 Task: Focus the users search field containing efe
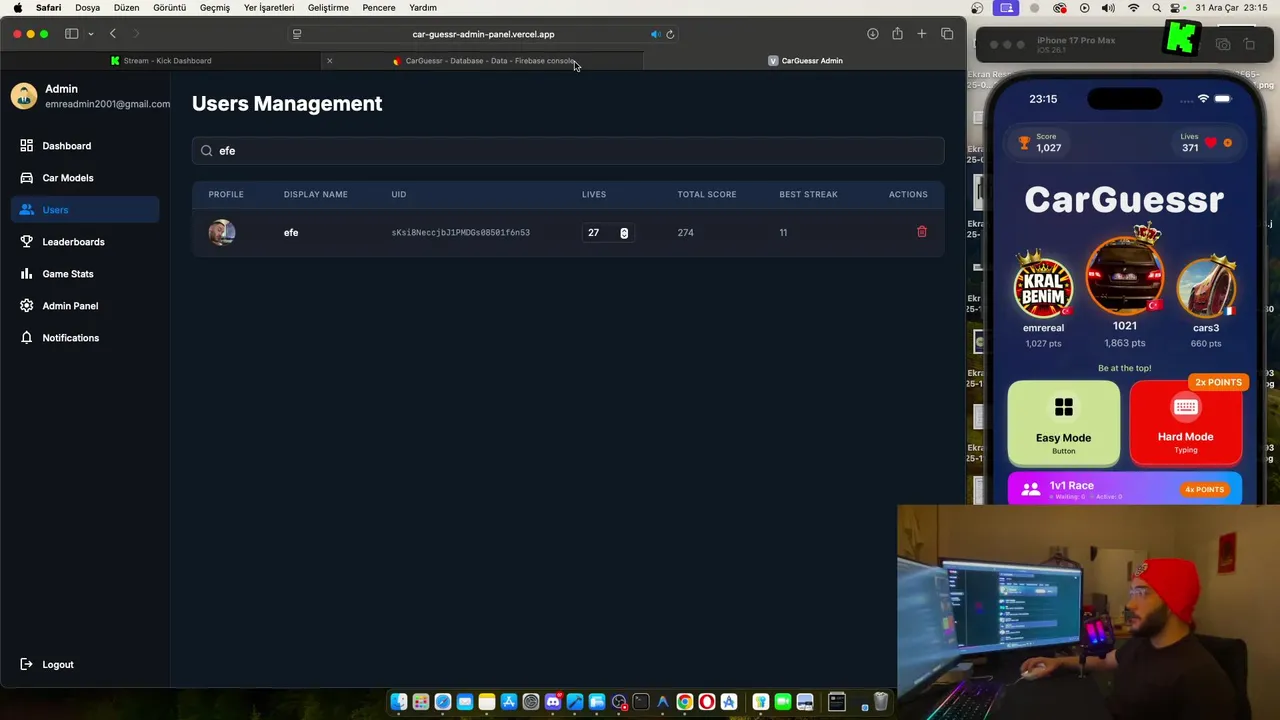tap(568, 151)
